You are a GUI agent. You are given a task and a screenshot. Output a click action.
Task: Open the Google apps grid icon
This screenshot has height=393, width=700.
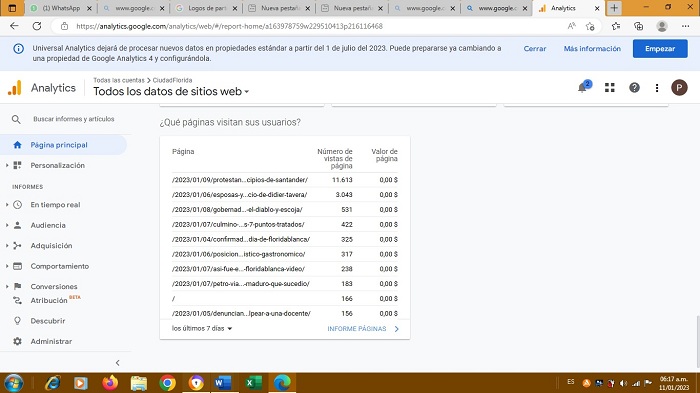click(610, 88)
